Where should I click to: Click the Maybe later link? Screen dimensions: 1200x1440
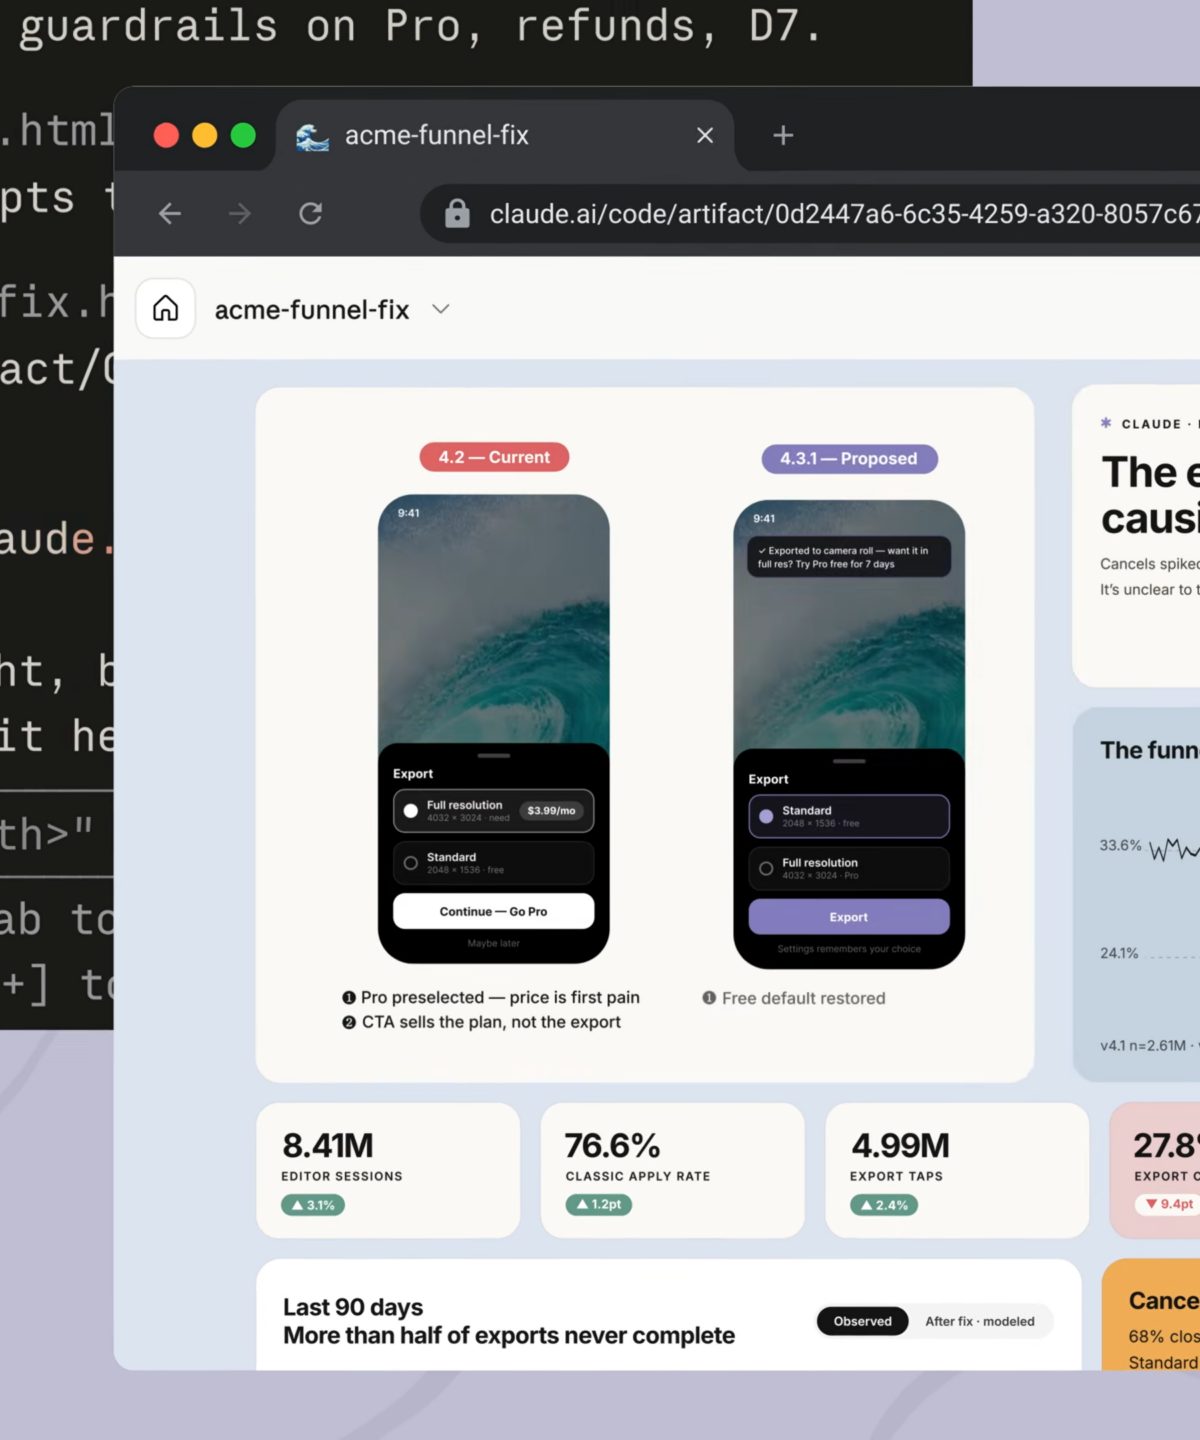point(494,943)
